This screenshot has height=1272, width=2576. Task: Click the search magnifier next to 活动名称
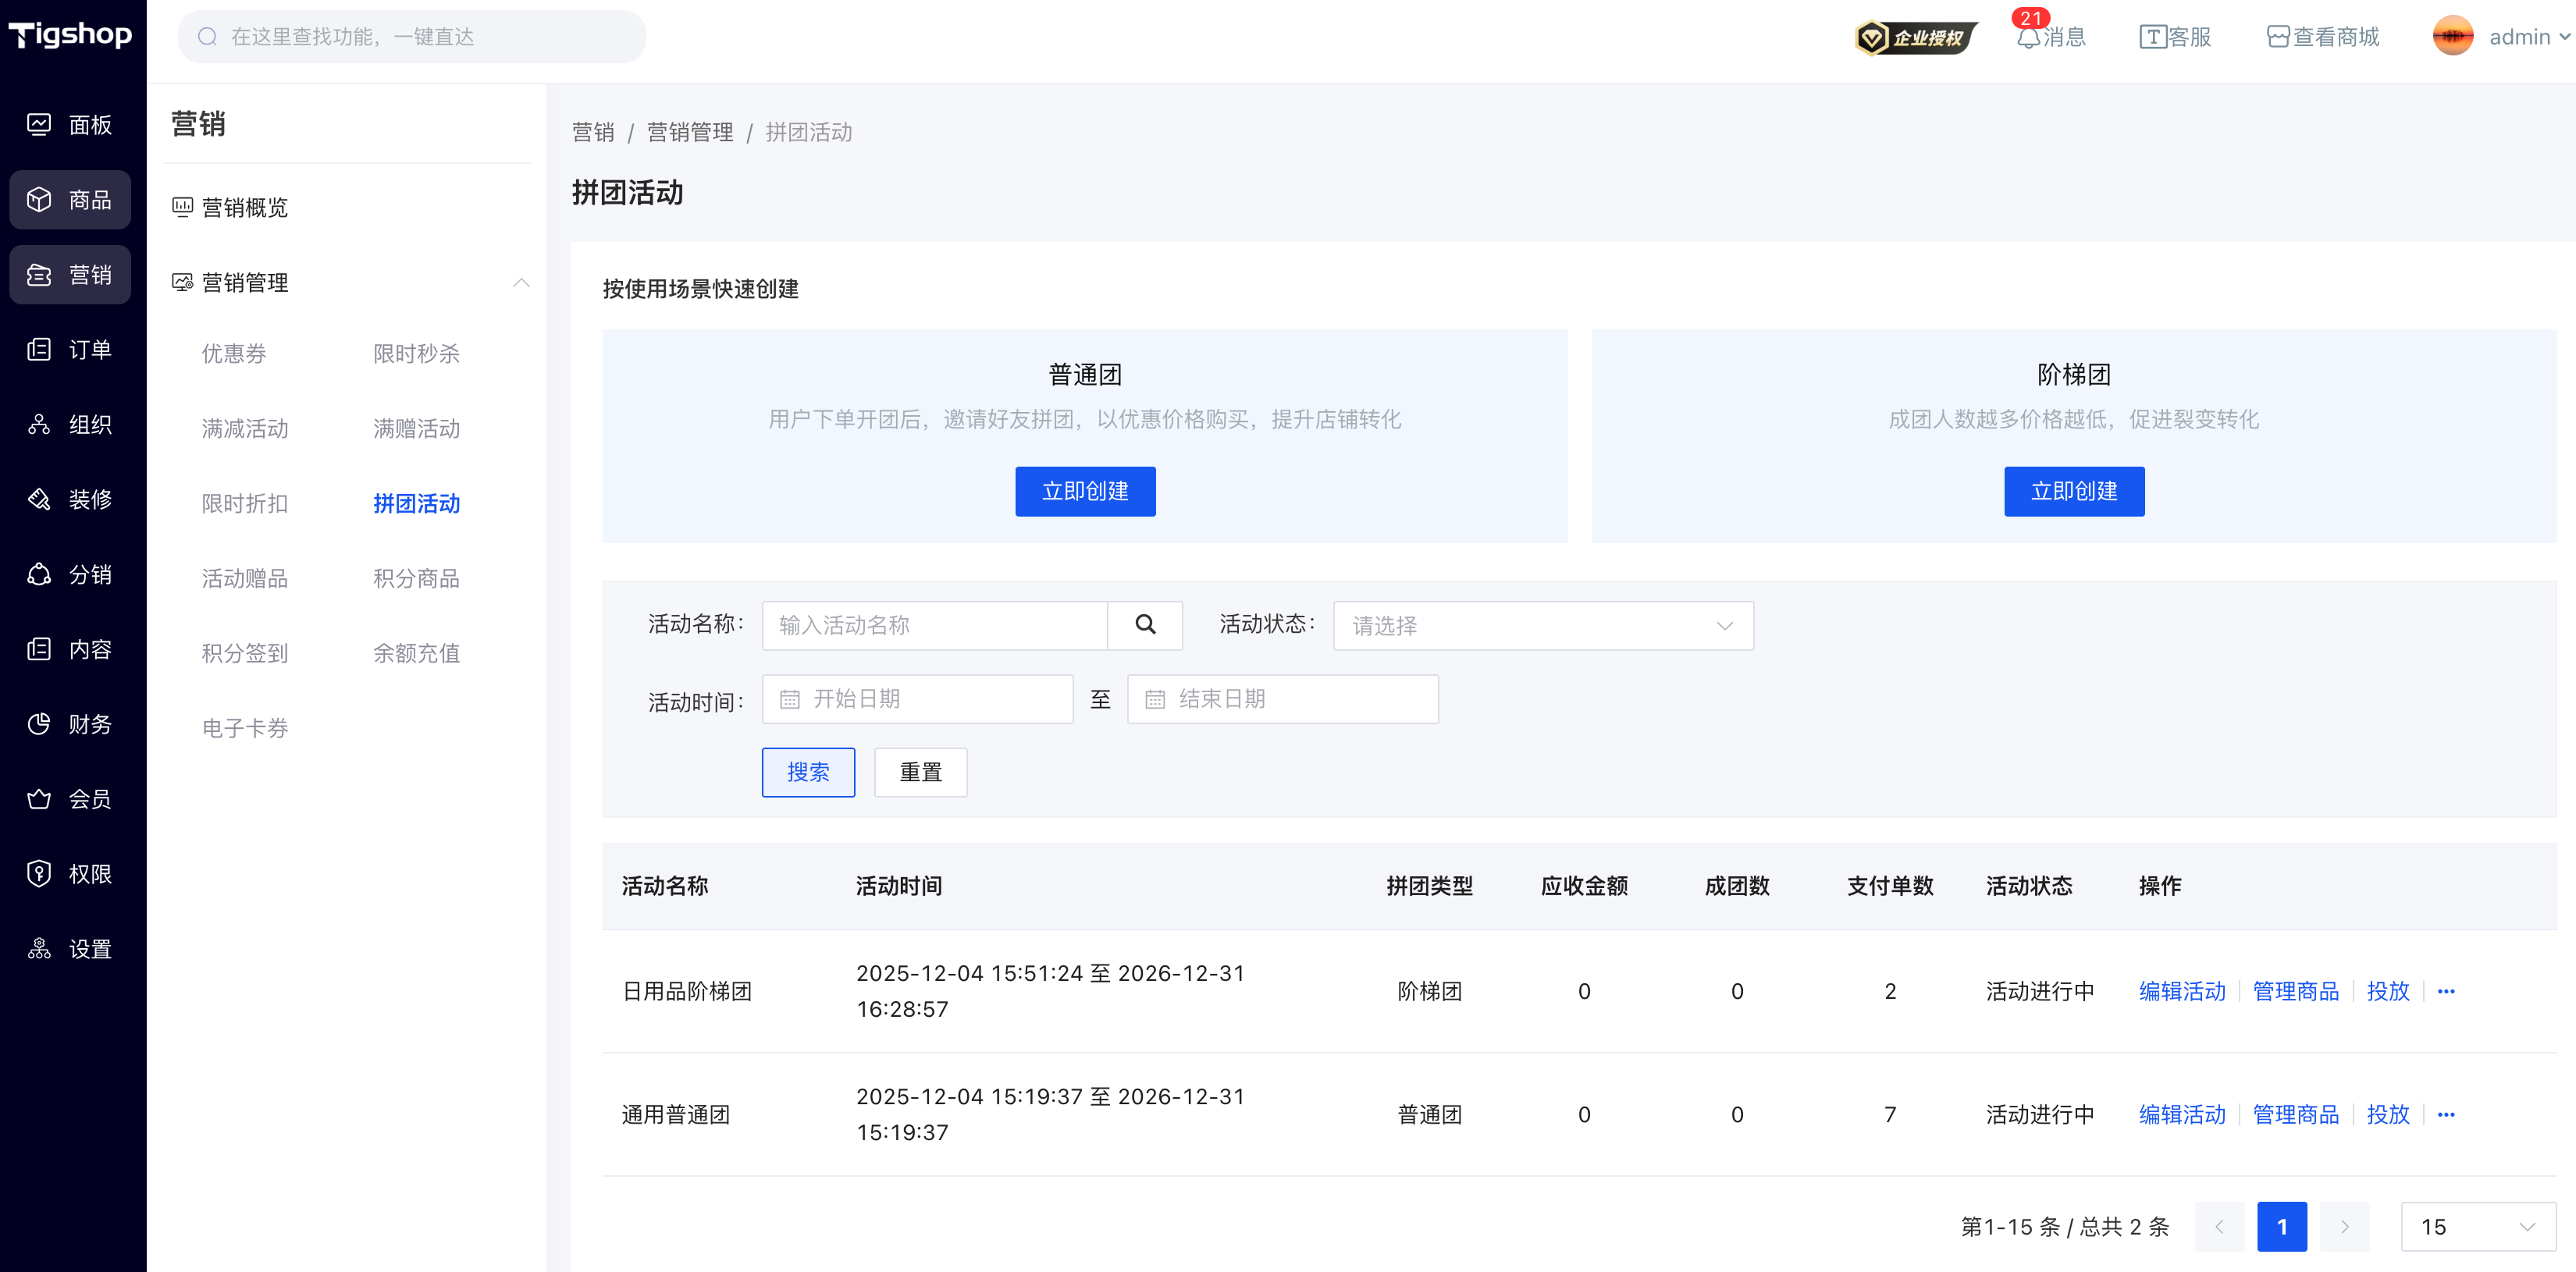[x=1145, y=625]
